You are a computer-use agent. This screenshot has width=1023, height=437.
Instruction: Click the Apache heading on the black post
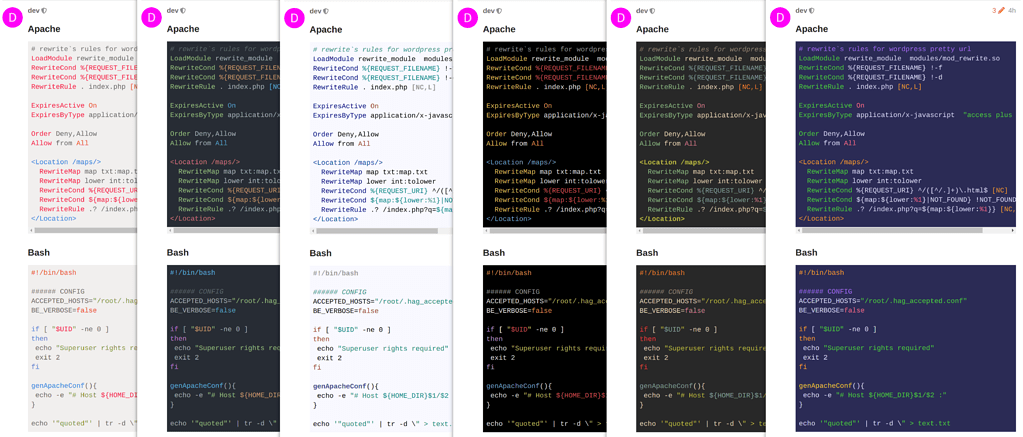(x=500, y=29)
